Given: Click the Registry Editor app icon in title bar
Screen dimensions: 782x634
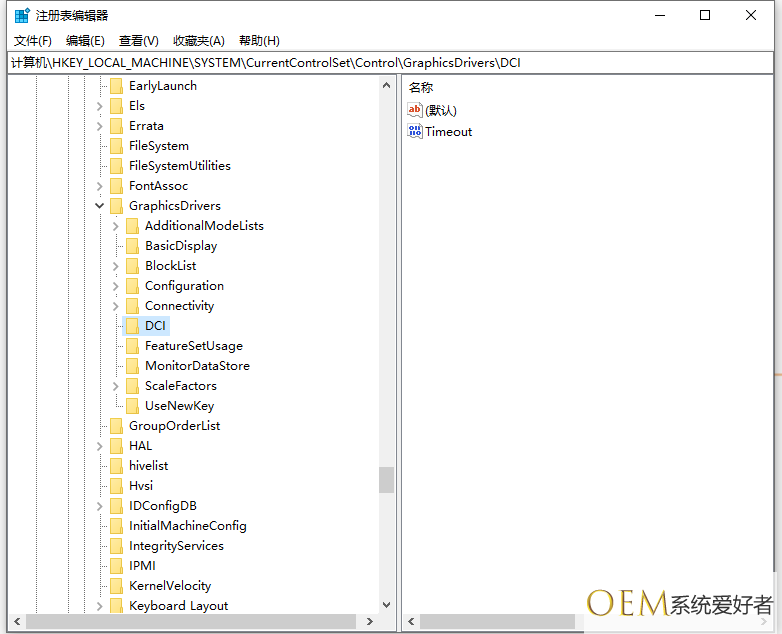Looking at the screenshot, I should pos(22,15).
